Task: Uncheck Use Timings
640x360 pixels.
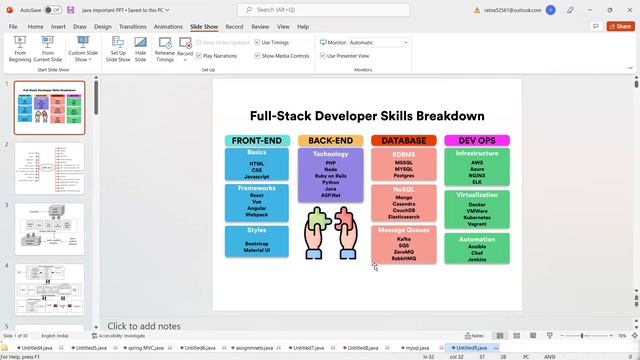Action: [257, 42]
